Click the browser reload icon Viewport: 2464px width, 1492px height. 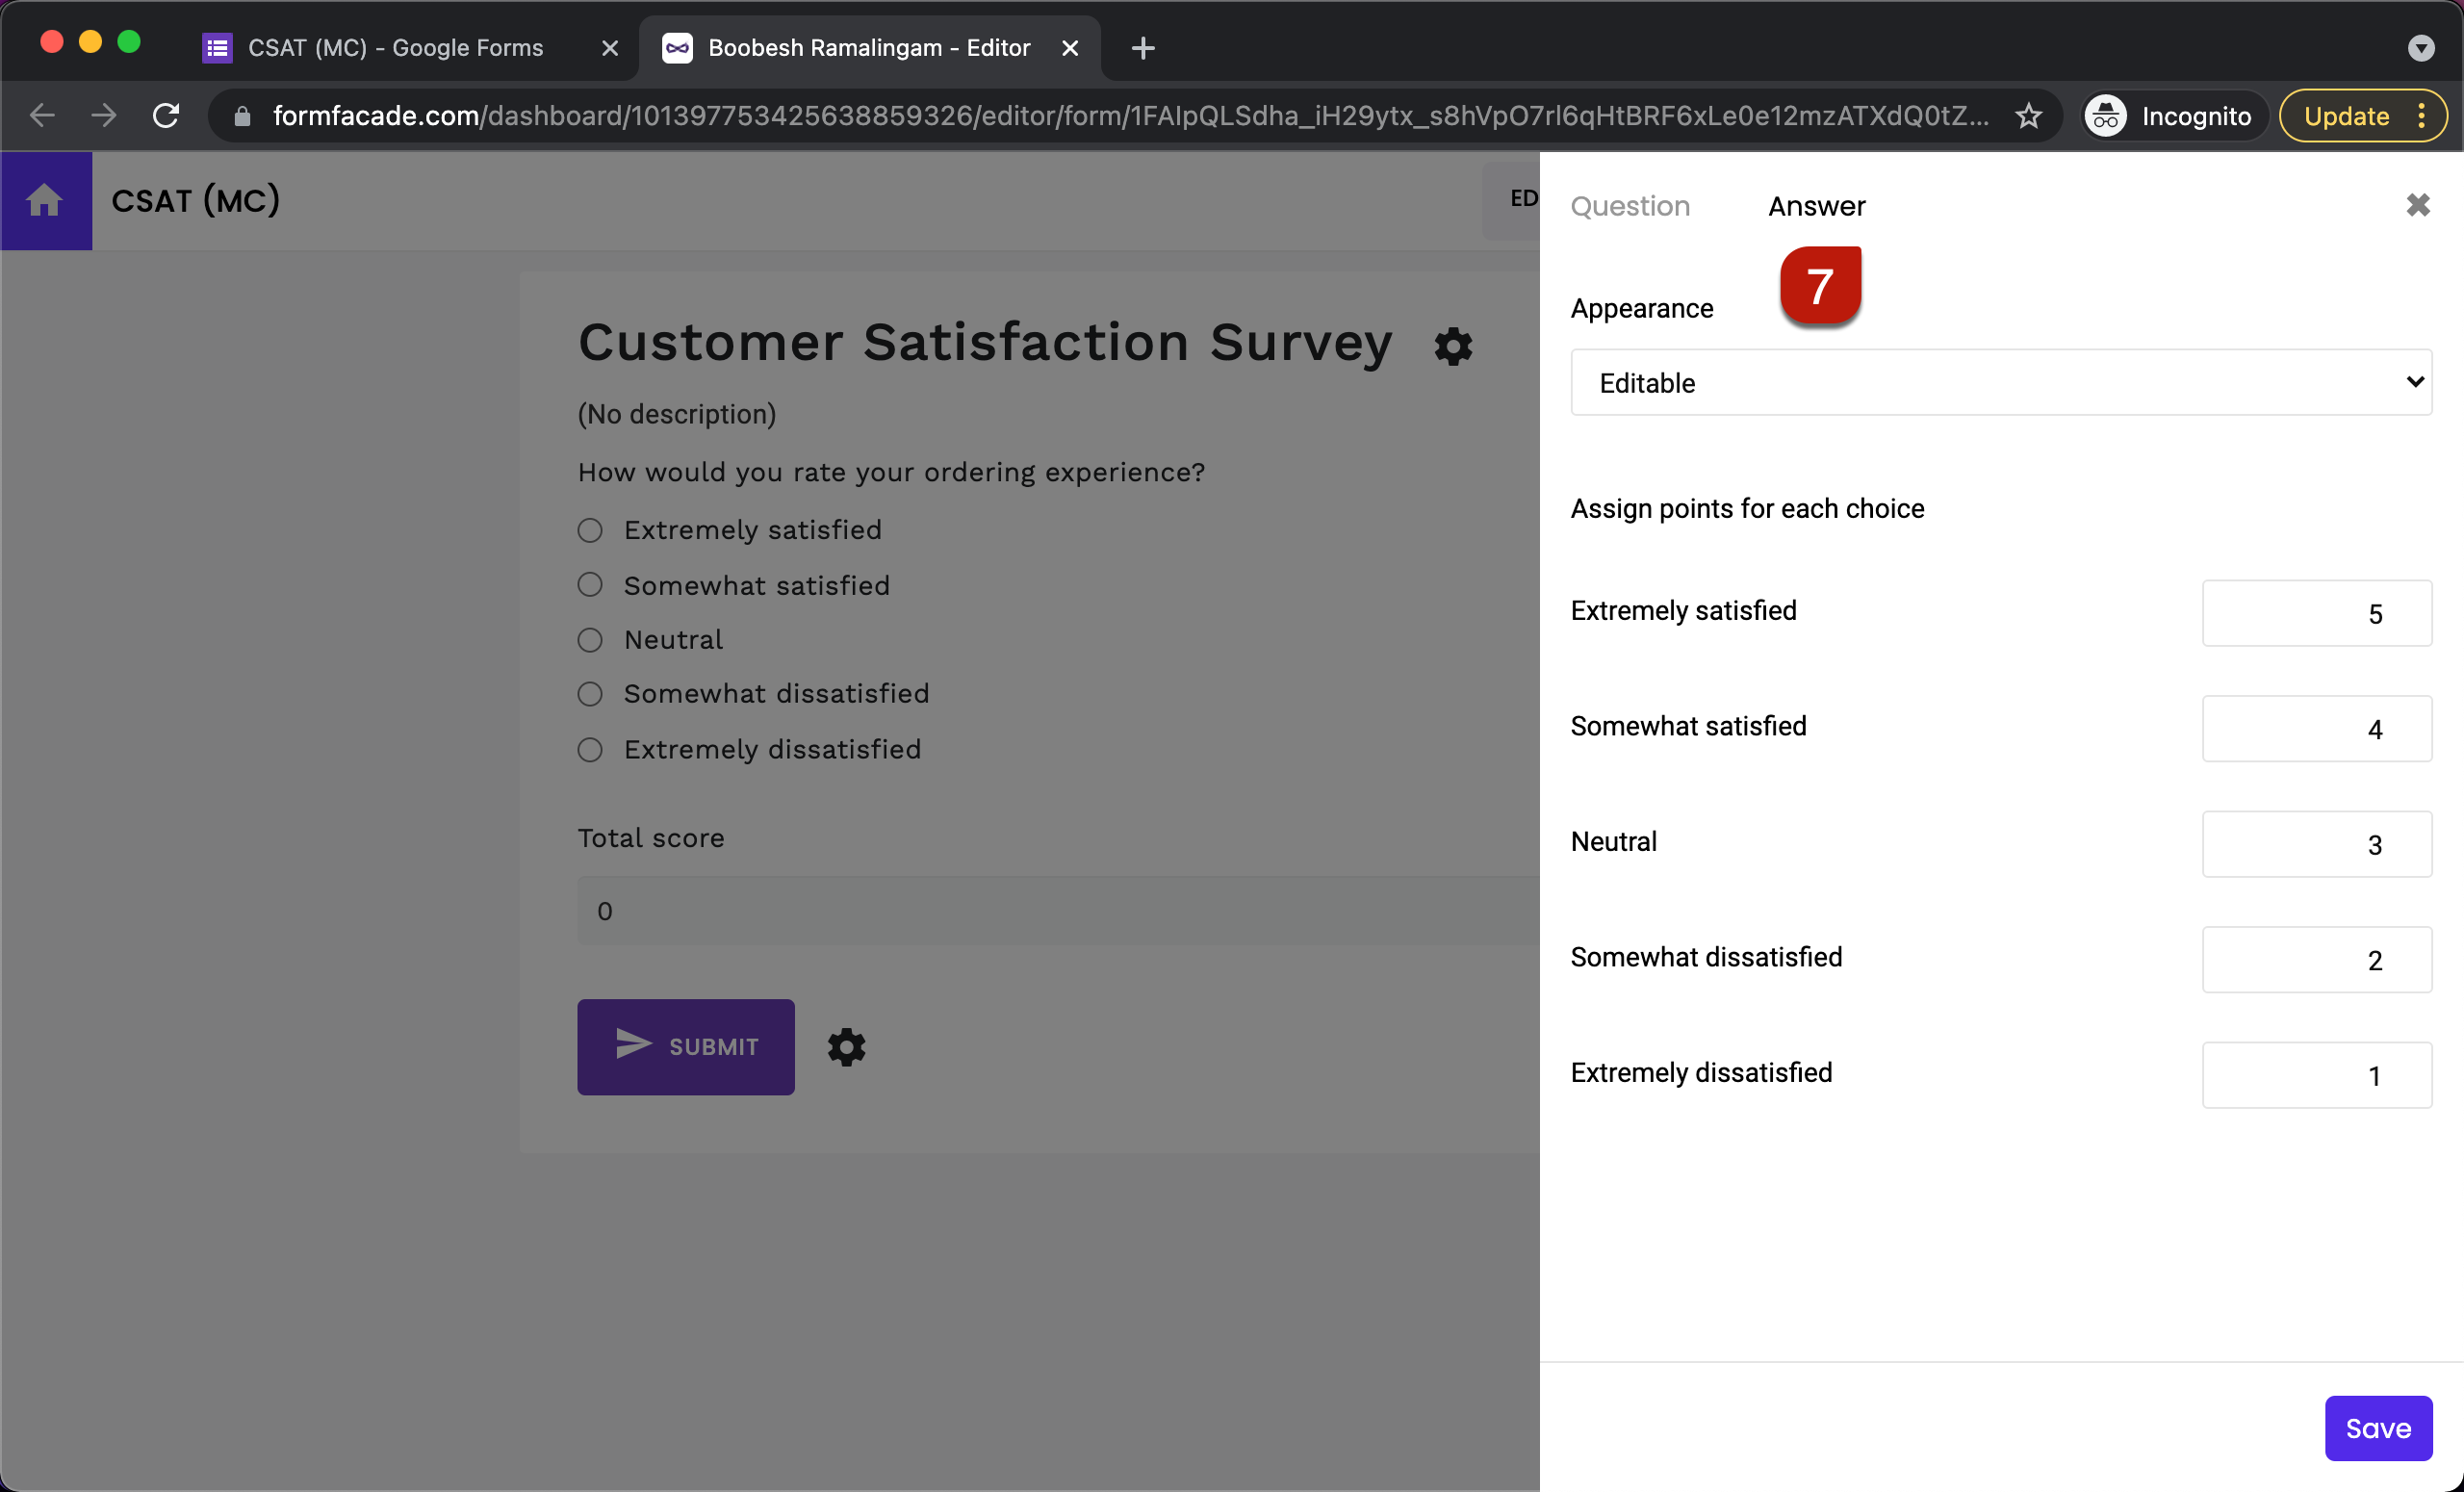[166, 115]
